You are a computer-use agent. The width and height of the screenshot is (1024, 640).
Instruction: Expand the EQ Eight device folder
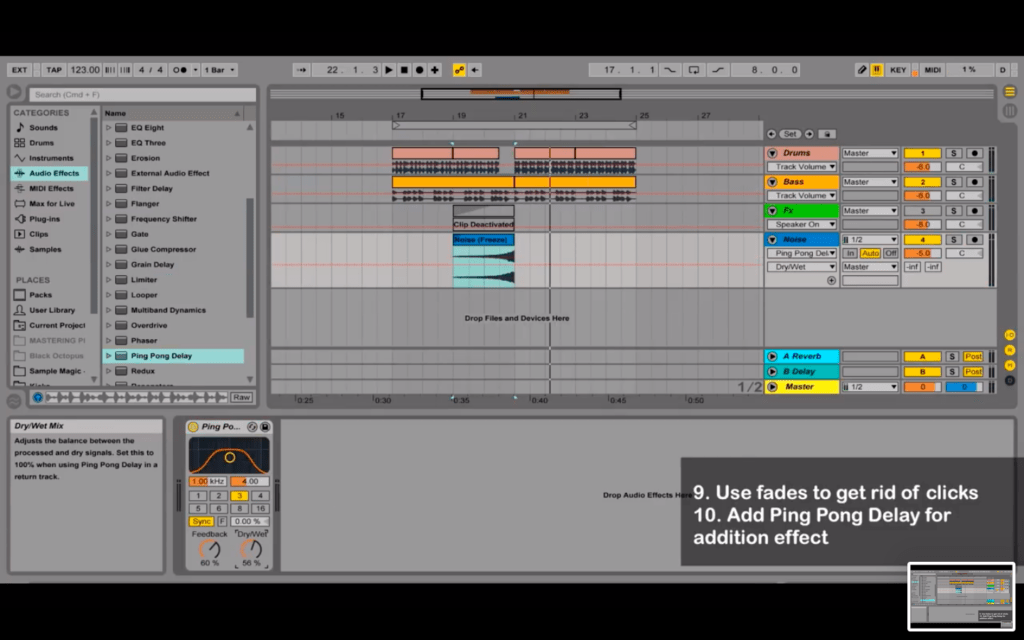[x=108, y=127]
